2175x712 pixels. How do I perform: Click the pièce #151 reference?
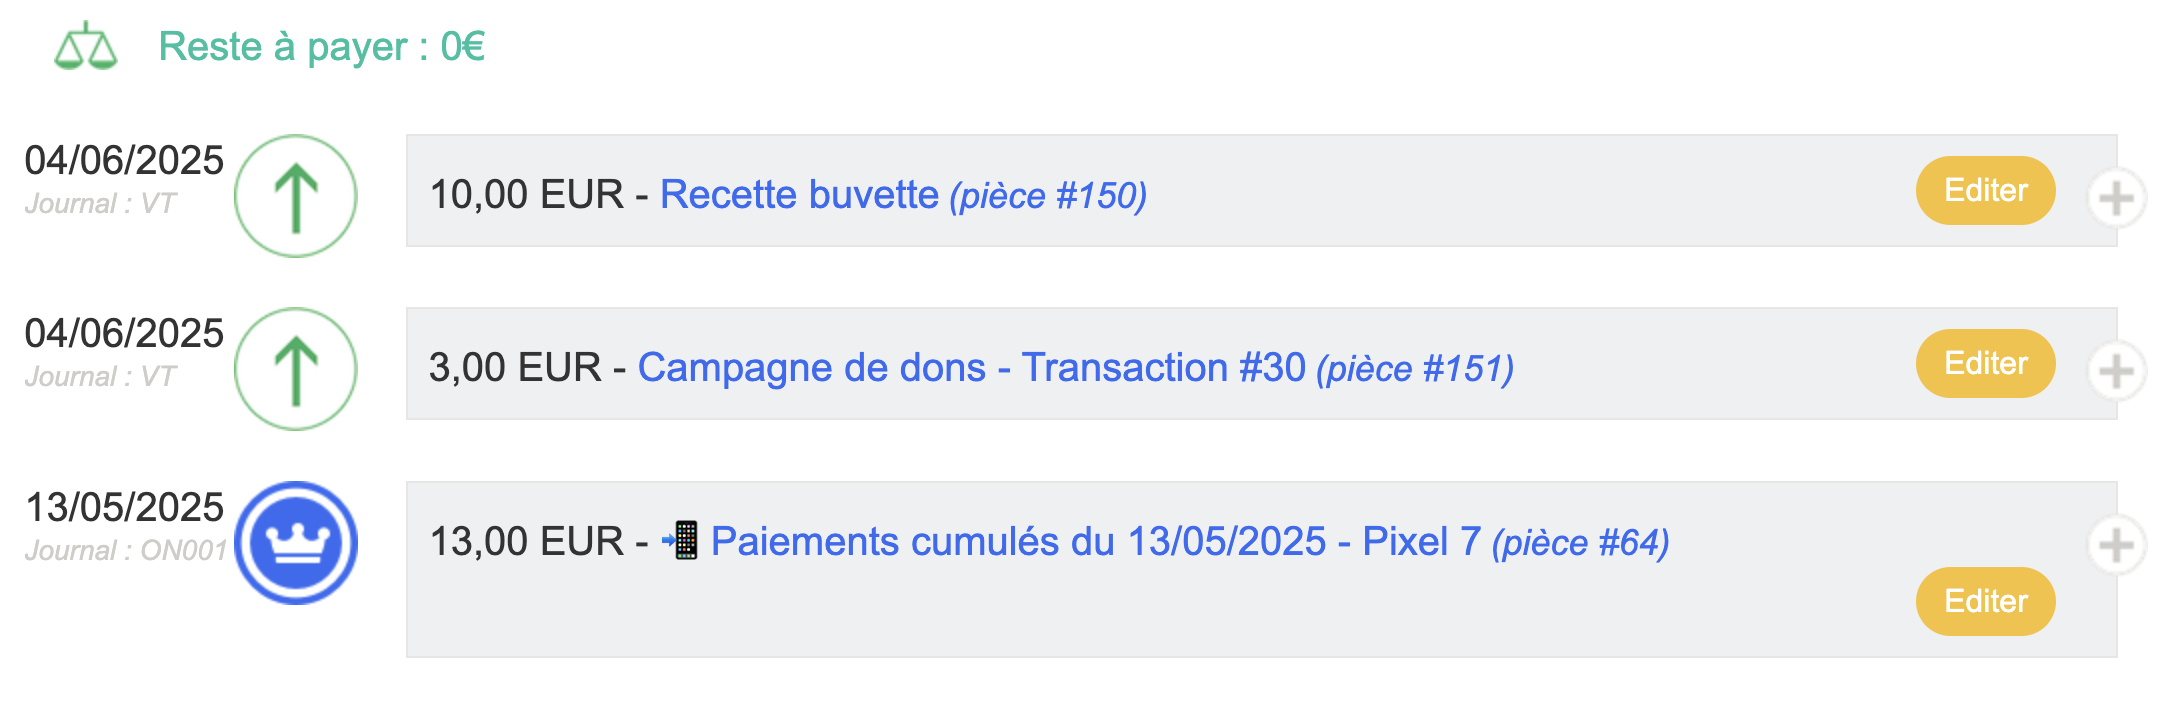click(x=1415, y=368)
